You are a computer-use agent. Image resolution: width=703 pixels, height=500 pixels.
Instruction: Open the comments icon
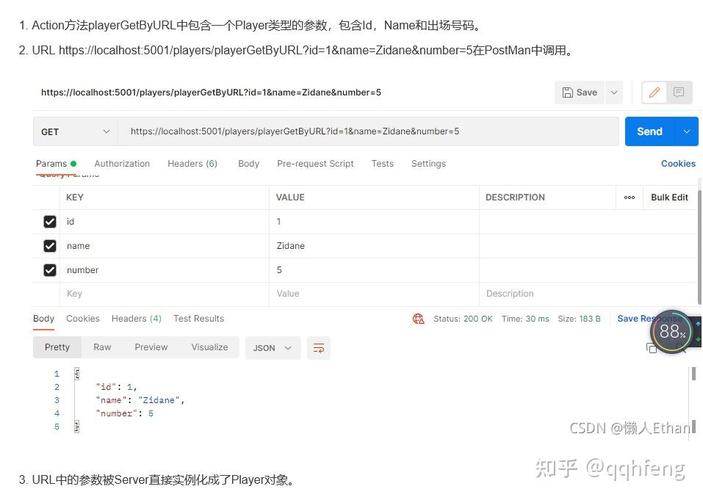click(x=679, y=92)
